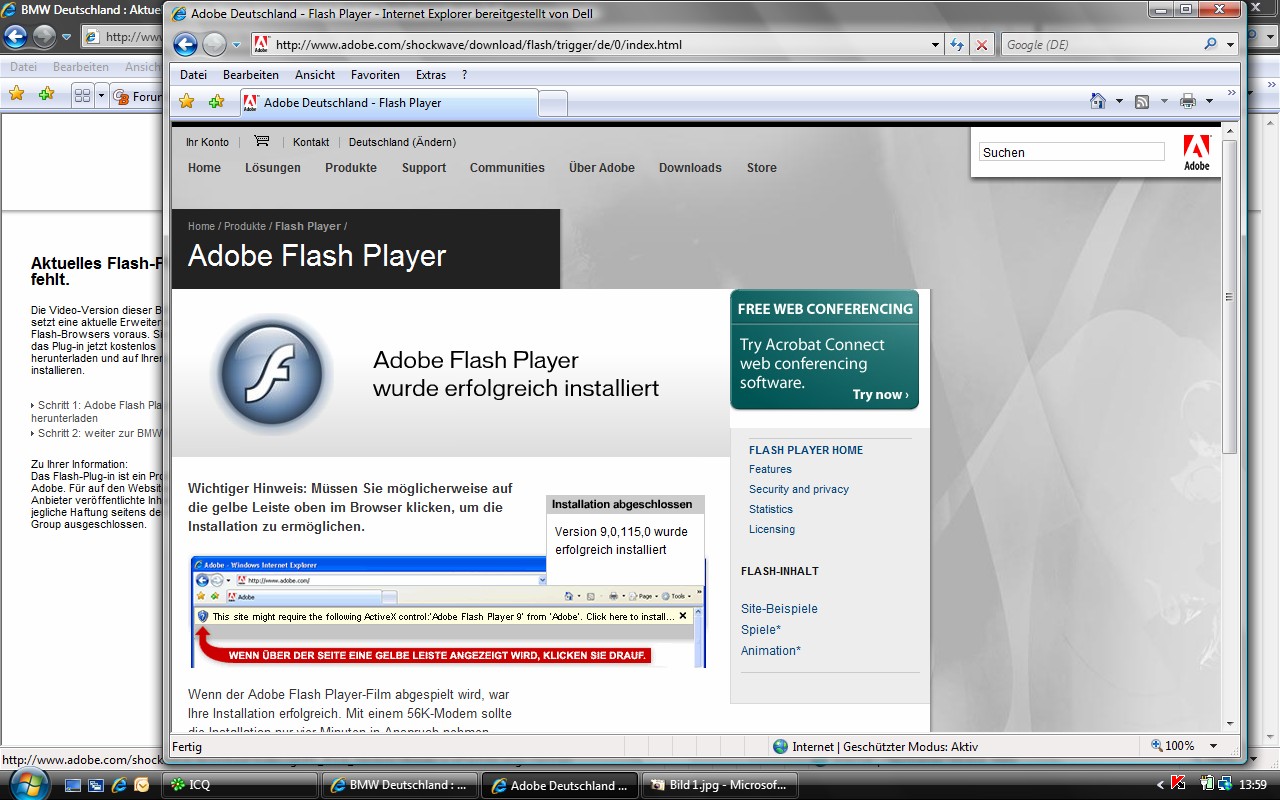Image resolution: width=1280 pixels, height=800 pixels.
Task: Open address bar history dropdown
Action: (x=935, y=45)
